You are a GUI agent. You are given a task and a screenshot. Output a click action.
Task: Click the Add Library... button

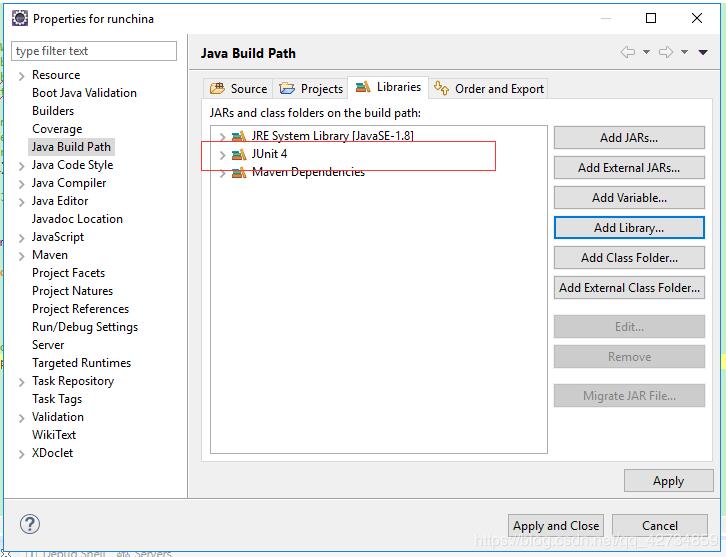tap(629, 228)
